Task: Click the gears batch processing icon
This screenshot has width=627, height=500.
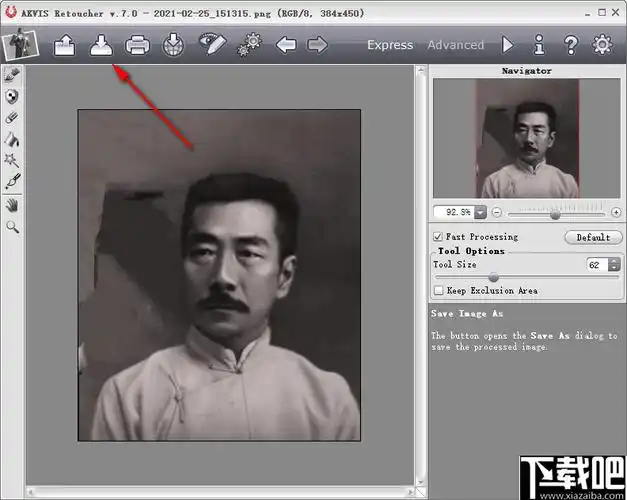Action: click(x=250, y=45)
